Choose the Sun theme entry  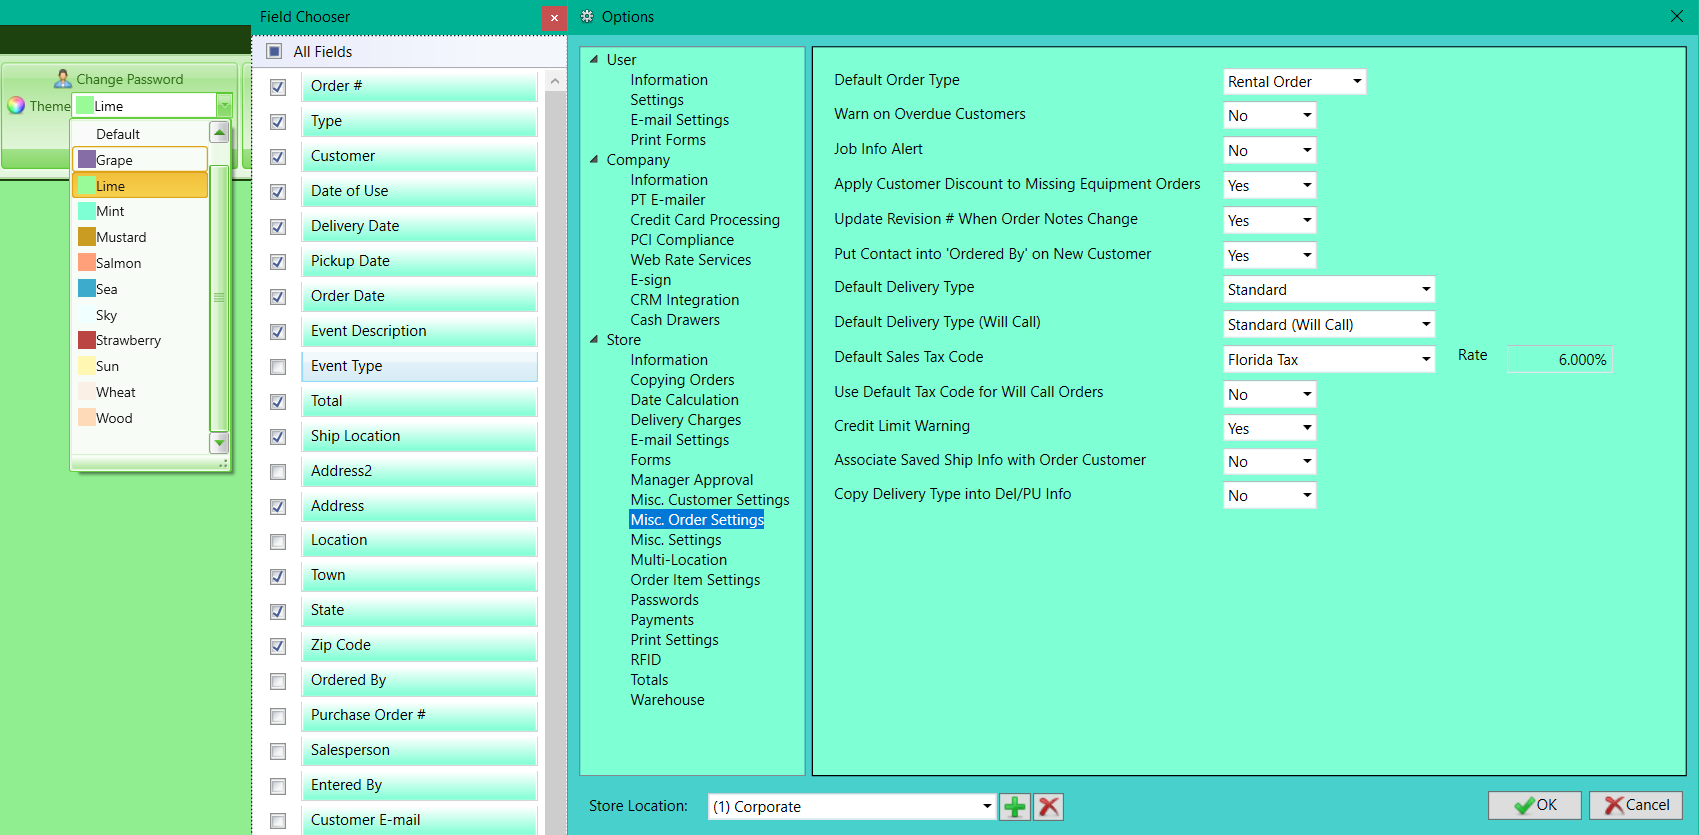point(140,366)
